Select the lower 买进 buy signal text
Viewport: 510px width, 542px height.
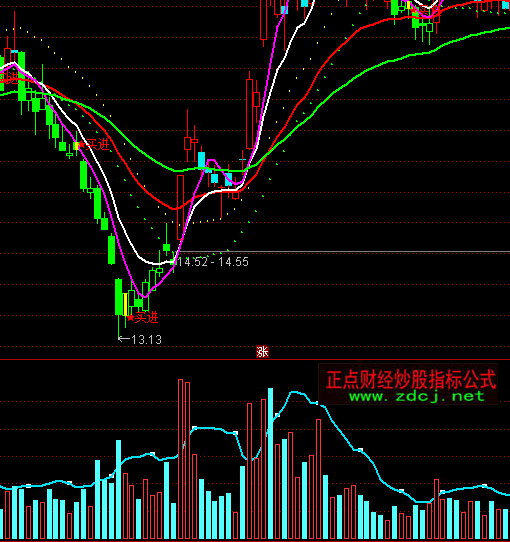tap(147, 317)
